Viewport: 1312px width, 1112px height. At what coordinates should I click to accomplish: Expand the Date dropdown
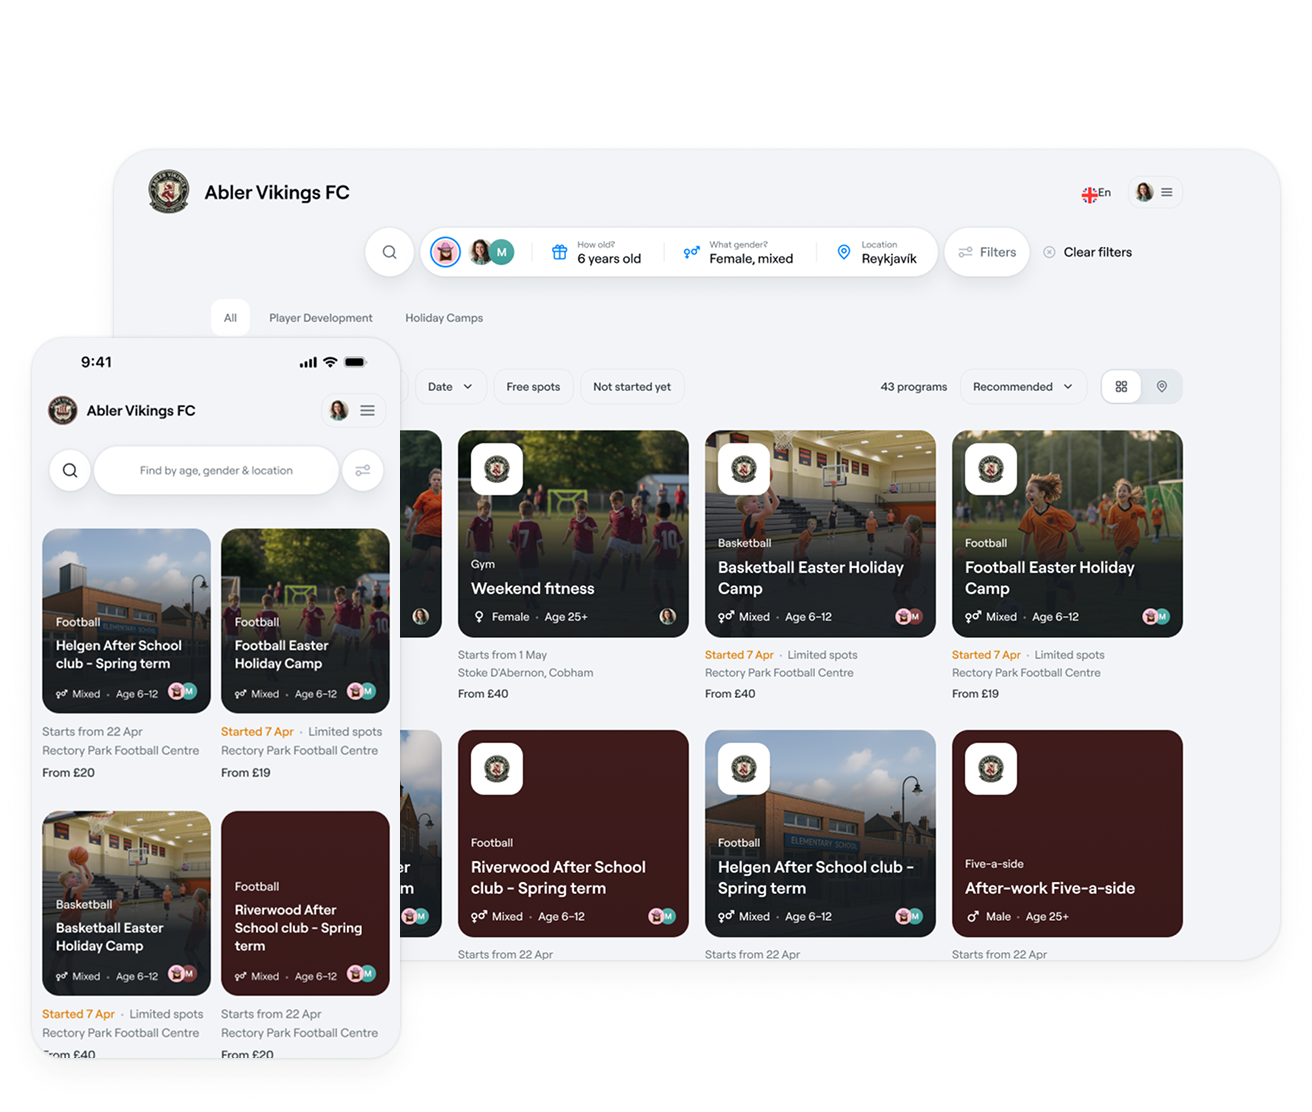click(450, 387)
